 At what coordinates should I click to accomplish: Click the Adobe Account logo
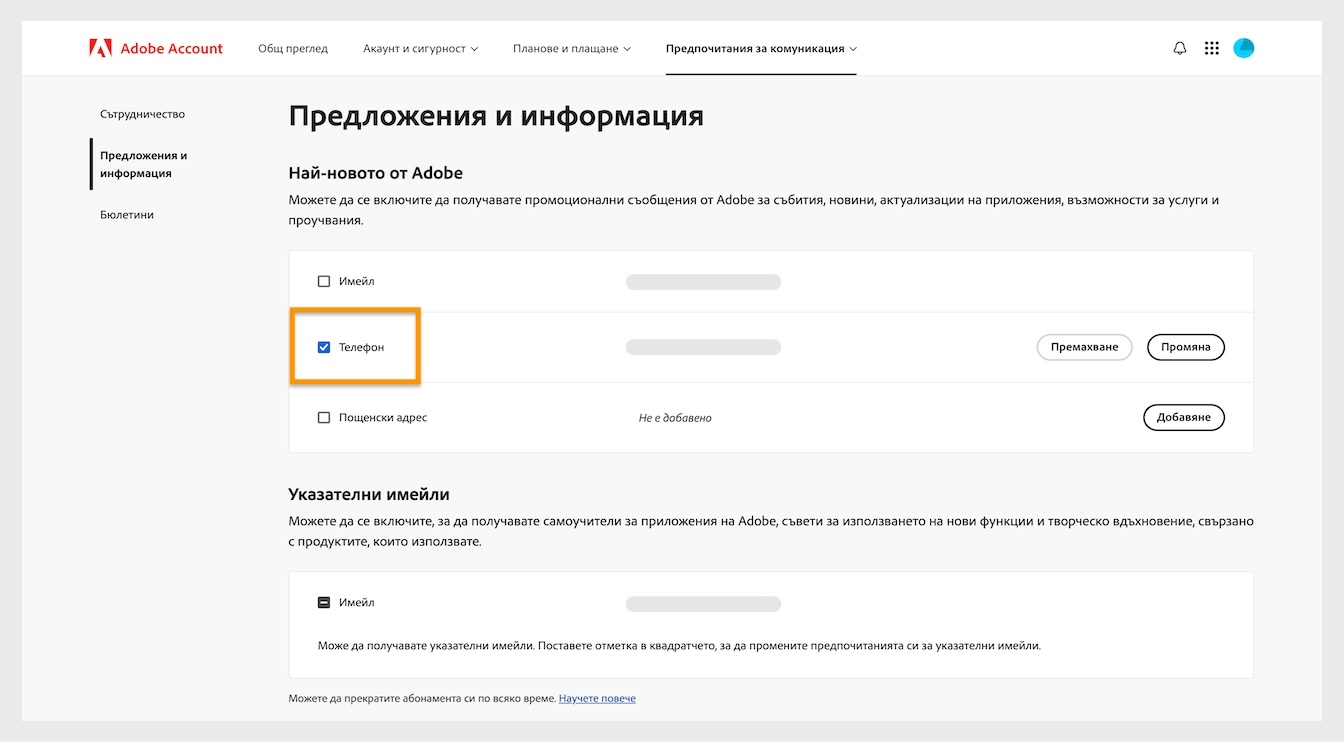coord(155,47)
